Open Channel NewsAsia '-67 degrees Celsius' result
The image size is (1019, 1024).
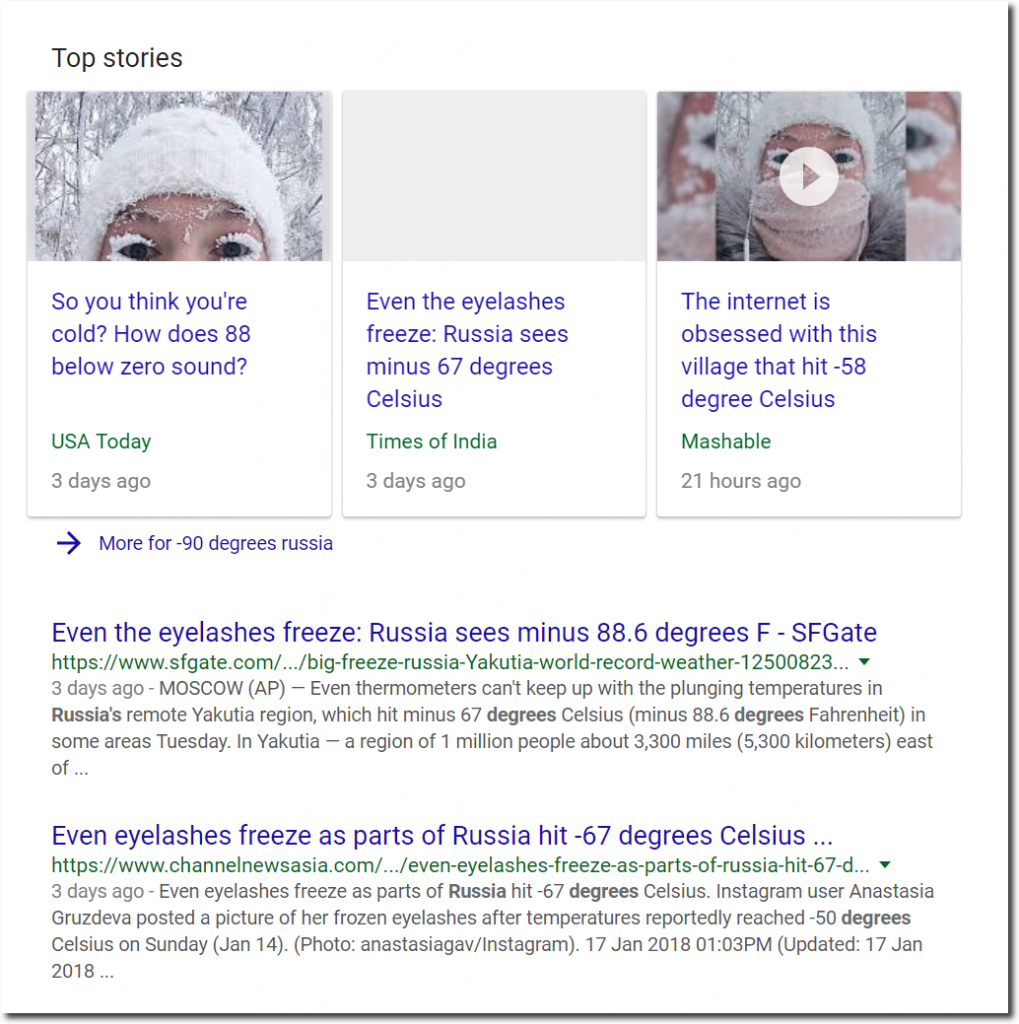point(442,836)
